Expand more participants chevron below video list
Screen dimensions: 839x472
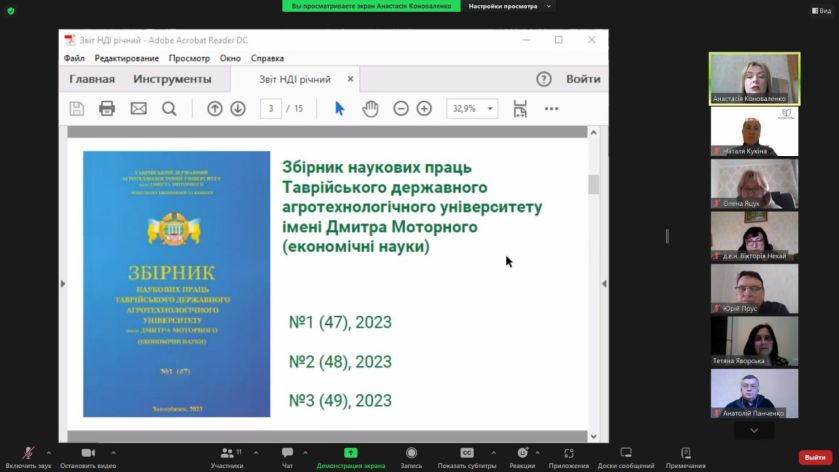754,430
